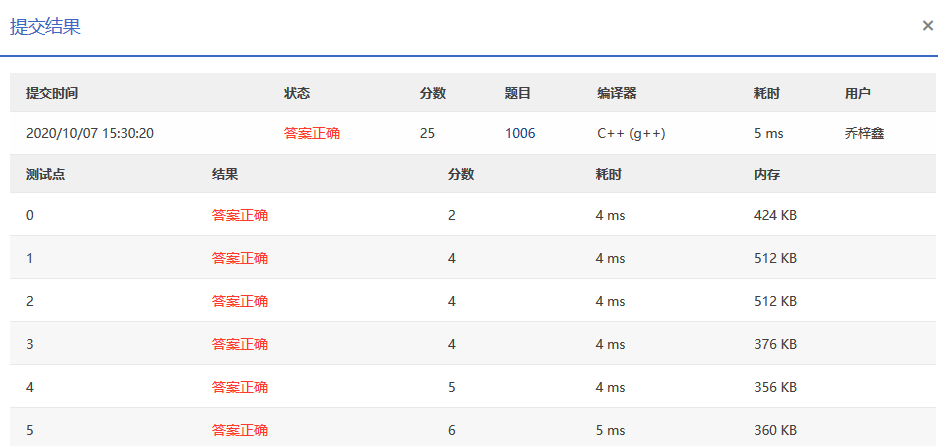This screenshot has width=938, height=446.
Task: Click test point 2 number
Action: [x=30, y=301]
